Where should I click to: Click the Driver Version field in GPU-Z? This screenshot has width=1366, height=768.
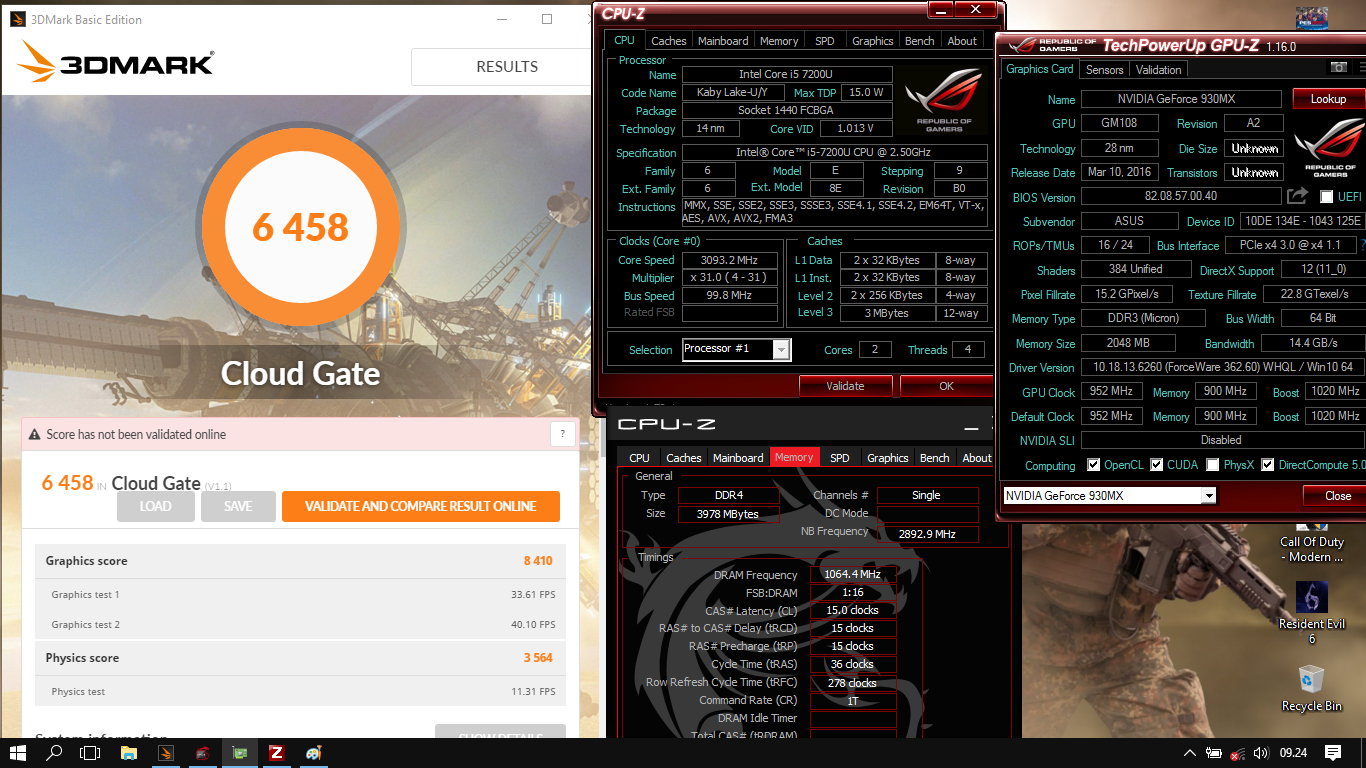tap(1223, 367)
